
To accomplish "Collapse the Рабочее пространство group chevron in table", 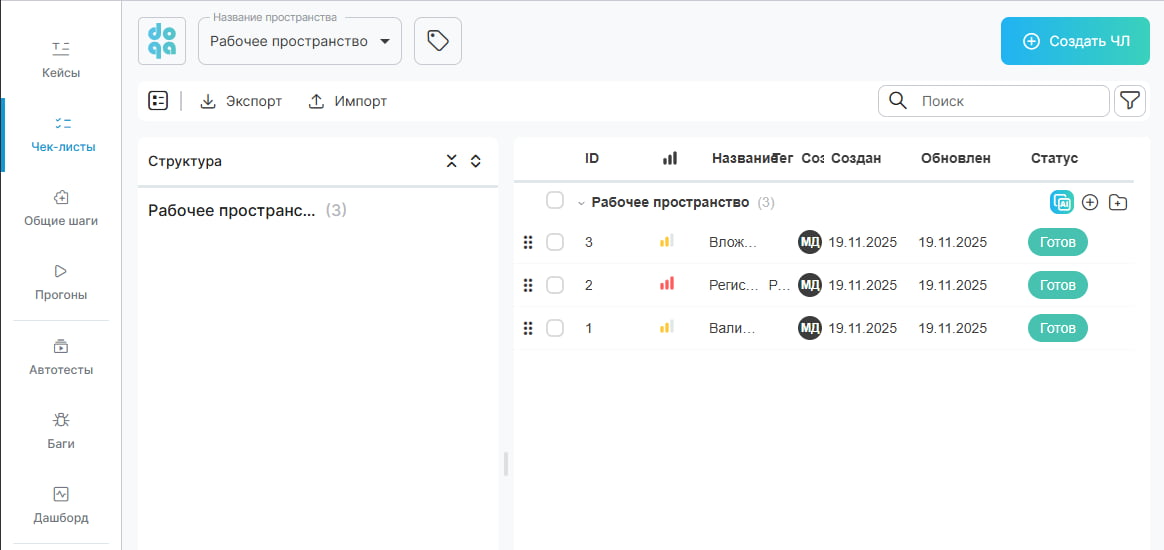I will click(x=580, y=203).
